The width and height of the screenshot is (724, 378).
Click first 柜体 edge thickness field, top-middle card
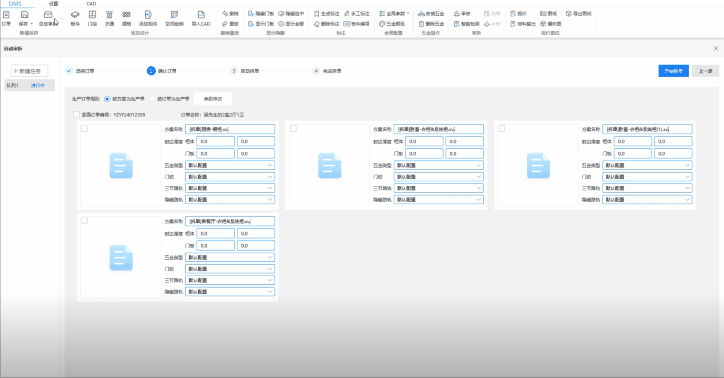click(424, 141)
